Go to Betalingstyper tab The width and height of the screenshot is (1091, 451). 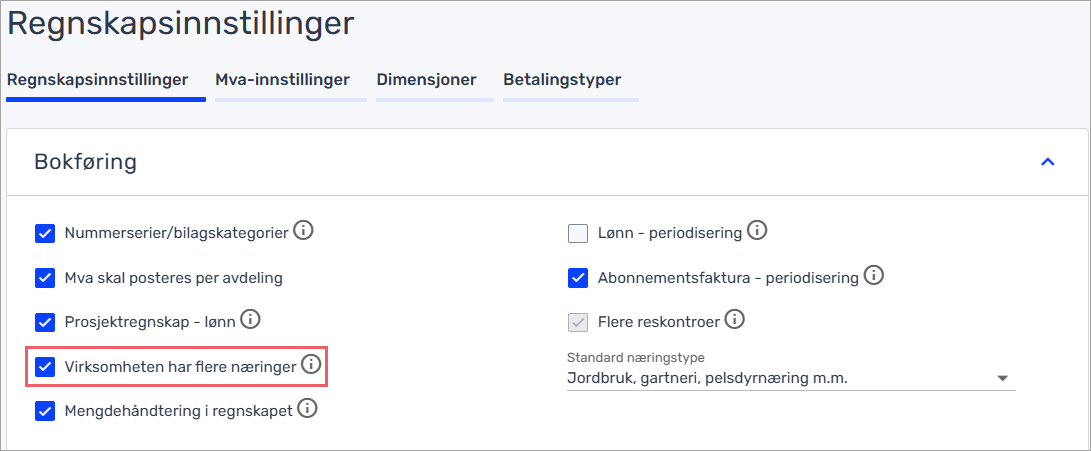[x=562, y=80]
